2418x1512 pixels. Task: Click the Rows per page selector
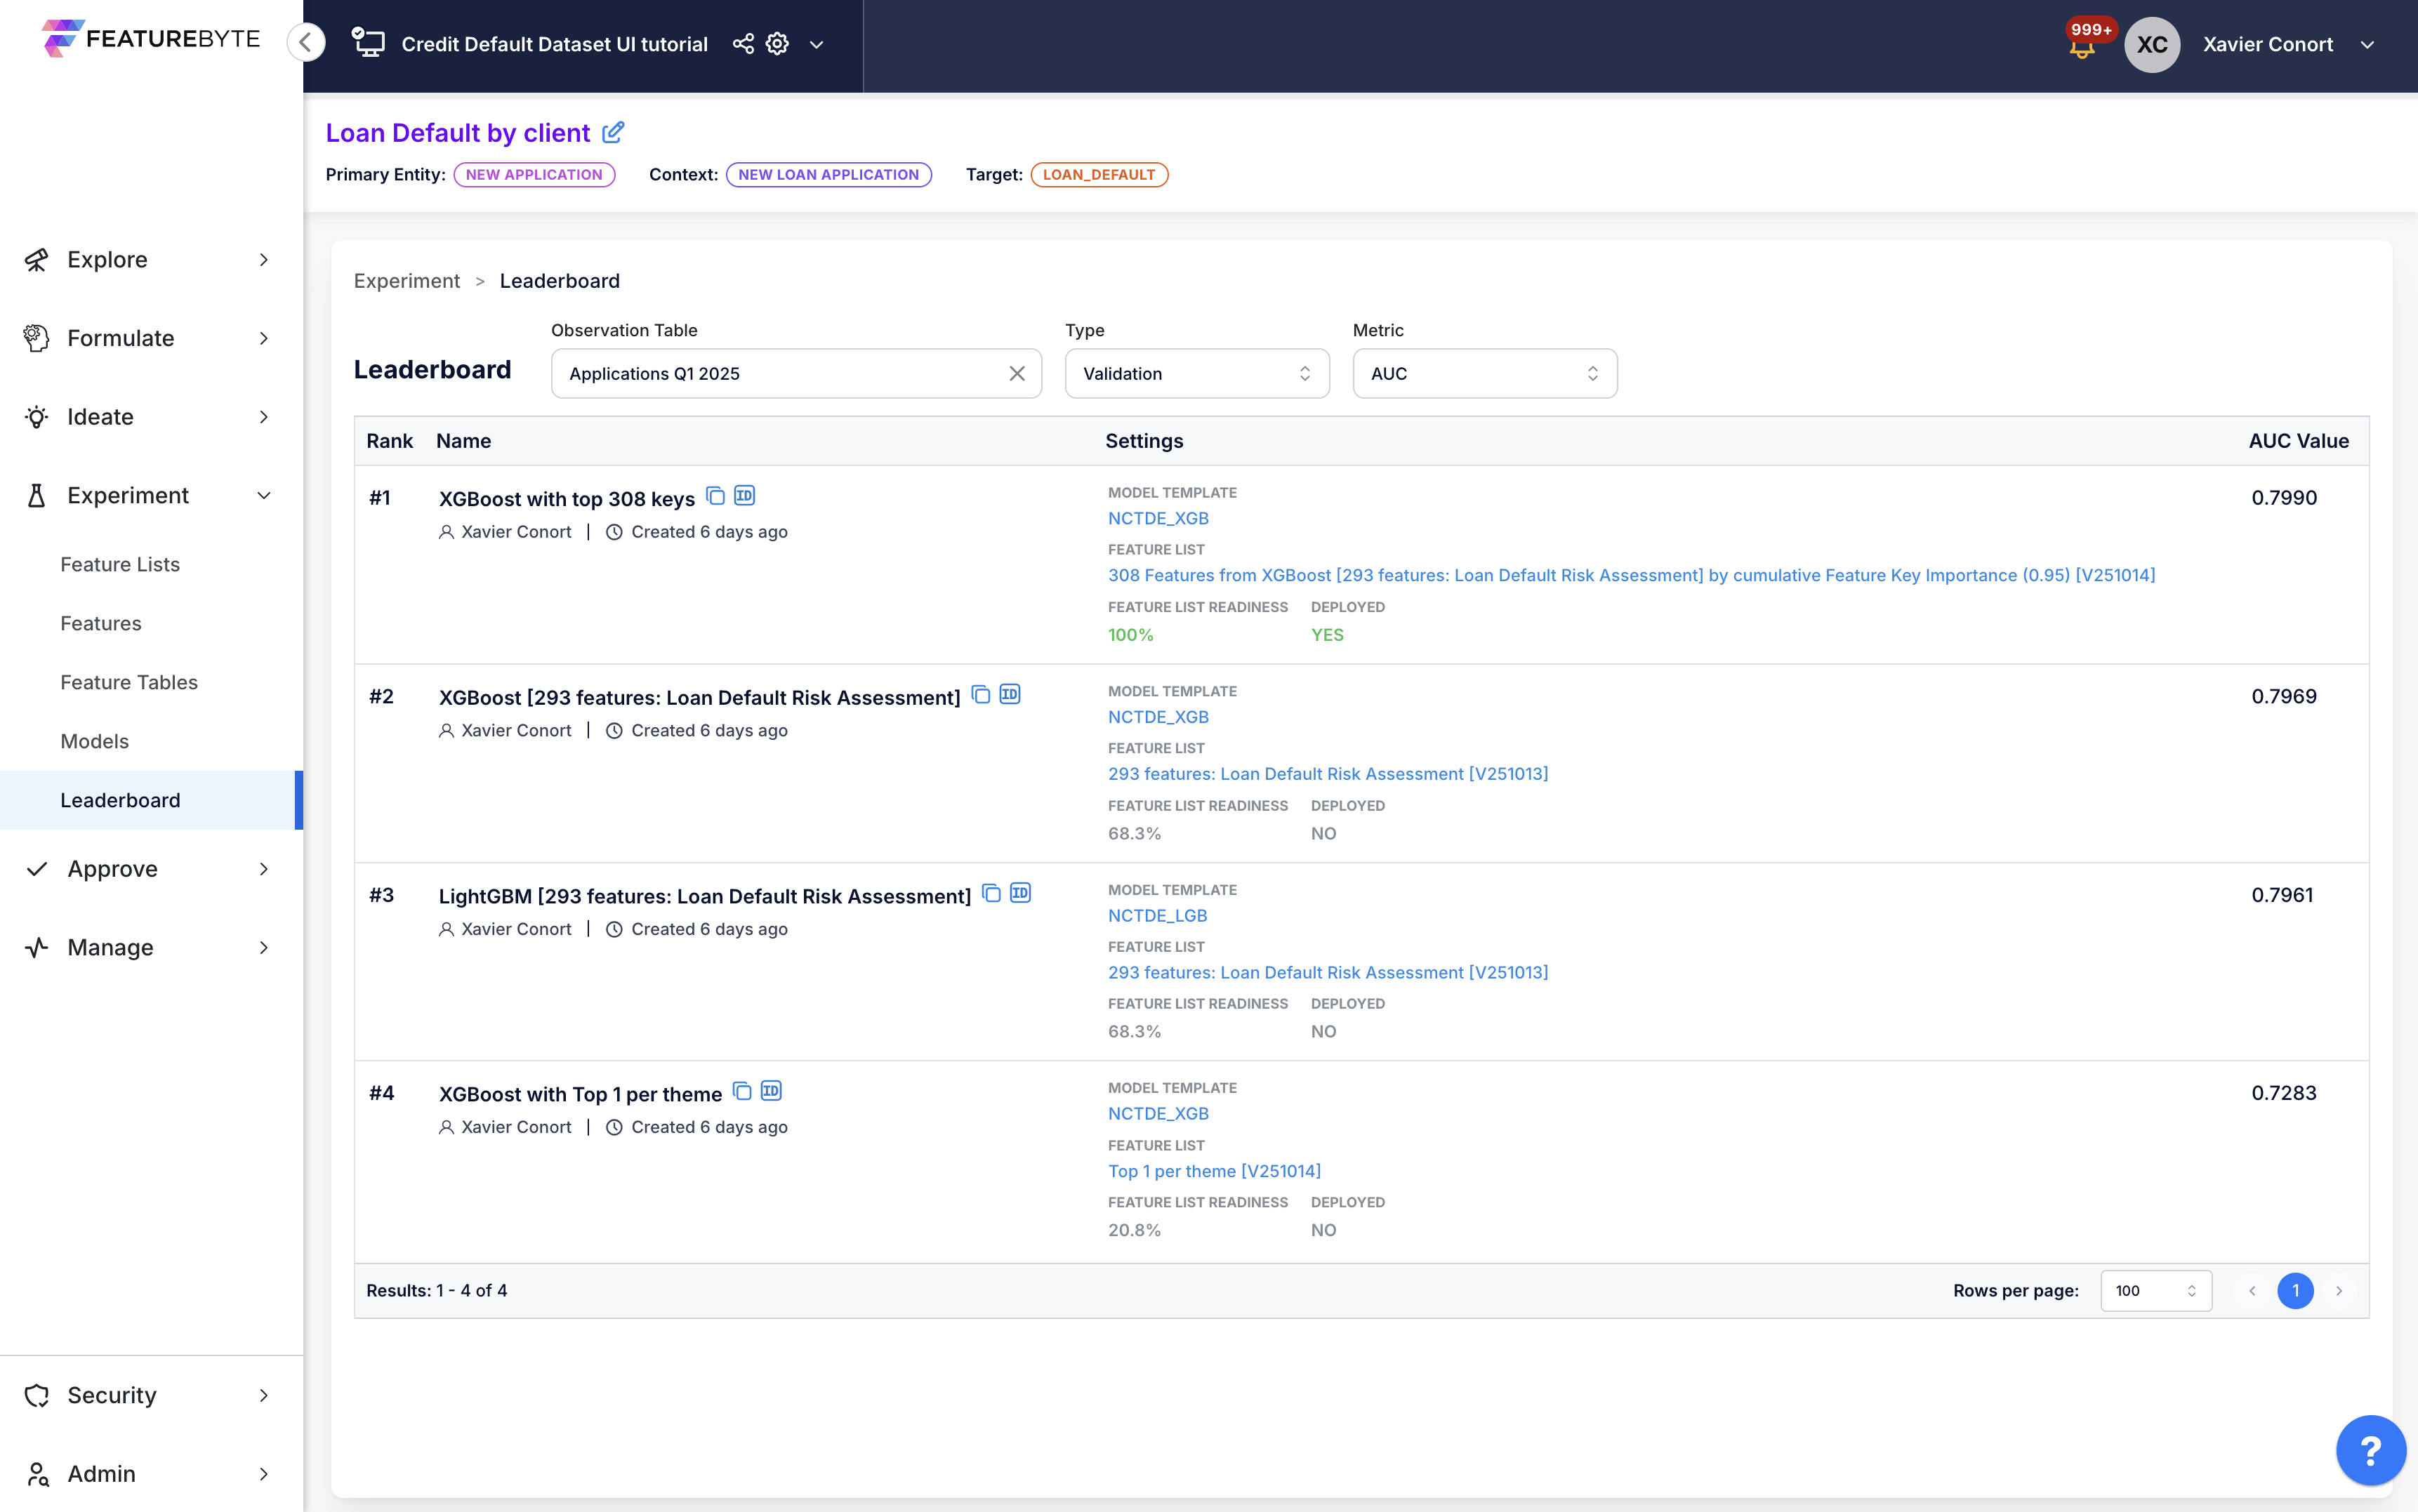2156,1290
